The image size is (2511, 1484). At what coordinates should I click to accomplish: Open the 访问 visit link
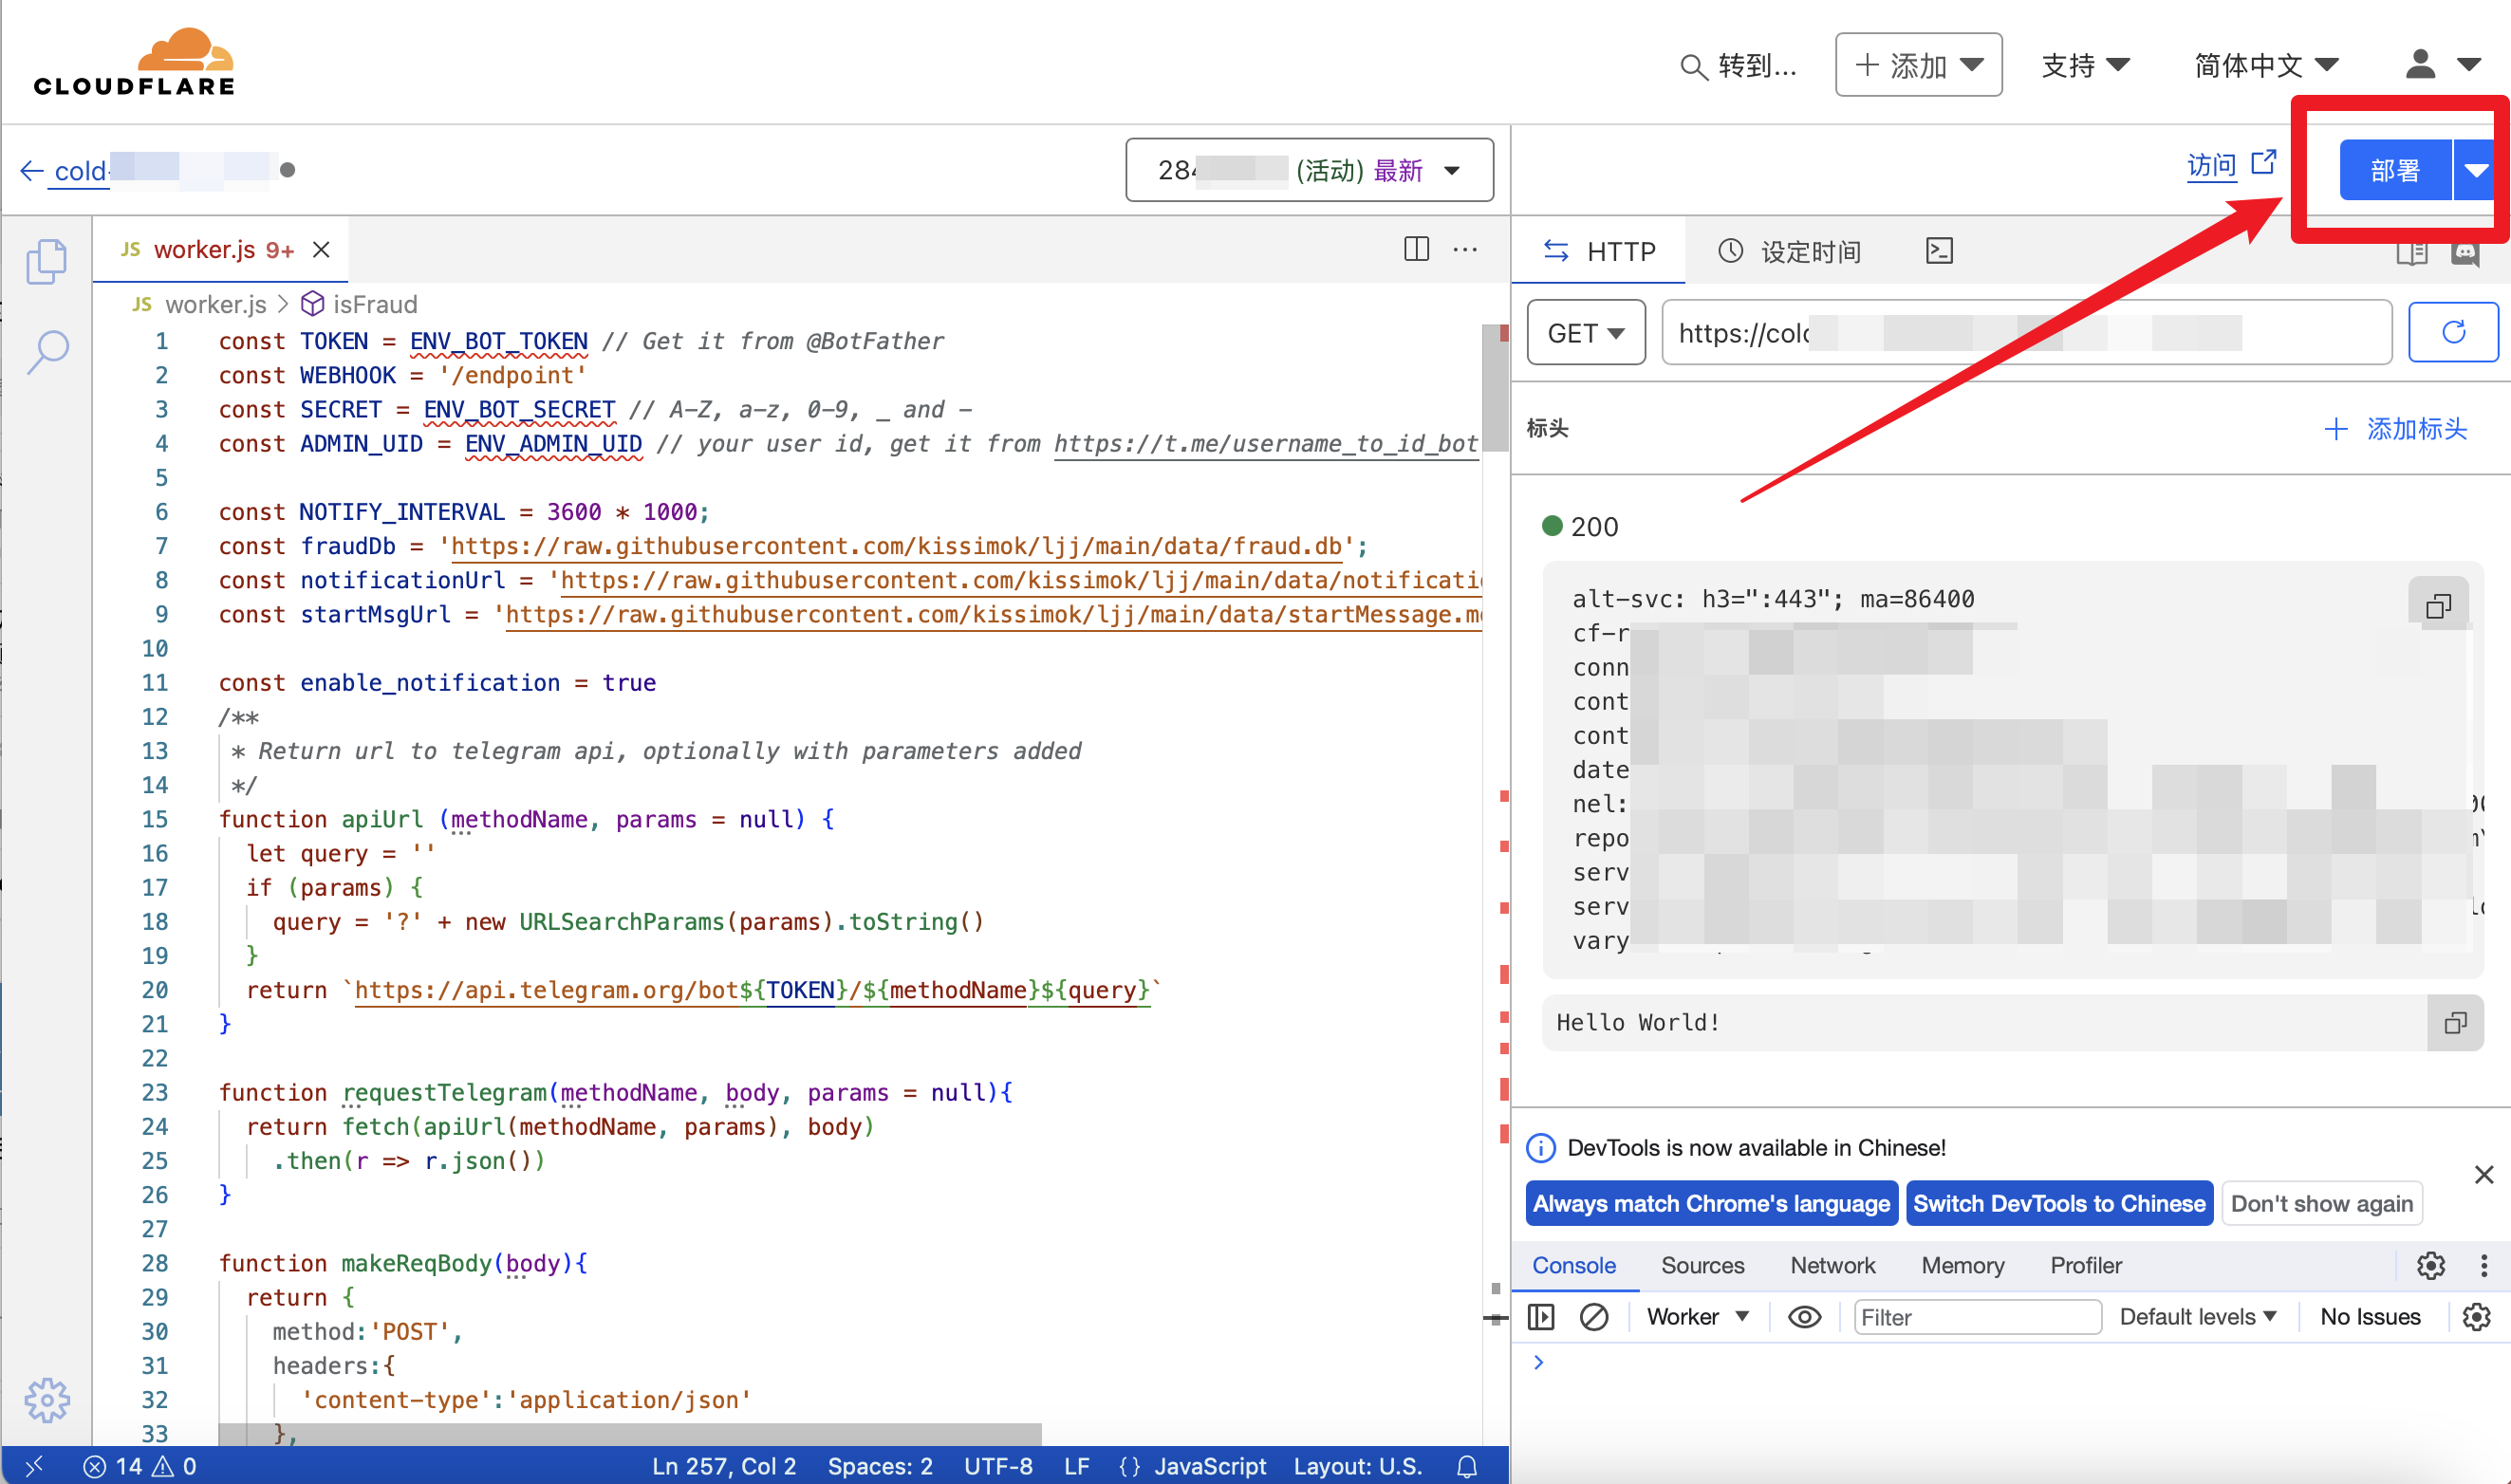coord(2231,164)
